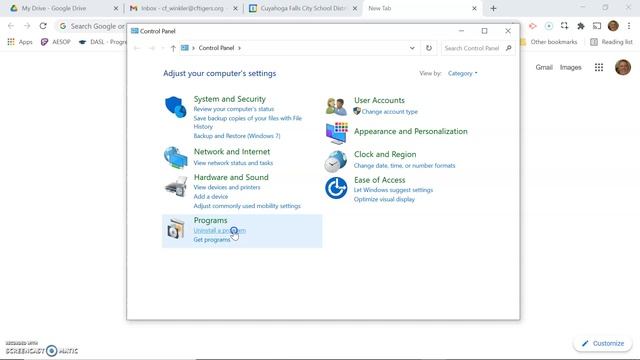Open Hardware and Sound printer icon
This screenshot has width=640, height=360.
coord(176,186)
